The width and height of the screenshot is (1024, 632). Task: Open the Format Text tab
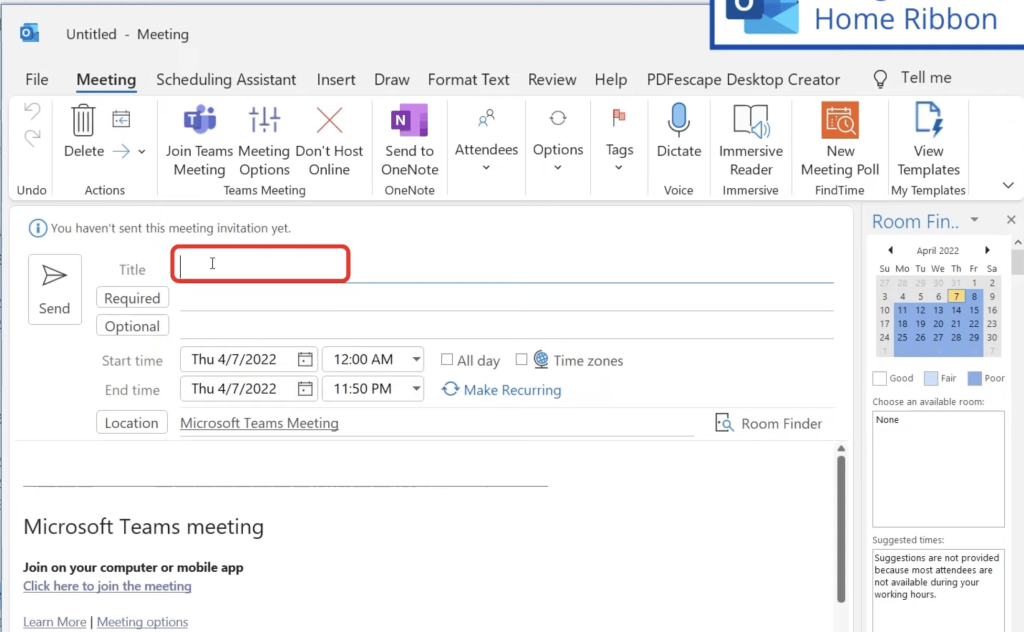click(x=468, y=80)
